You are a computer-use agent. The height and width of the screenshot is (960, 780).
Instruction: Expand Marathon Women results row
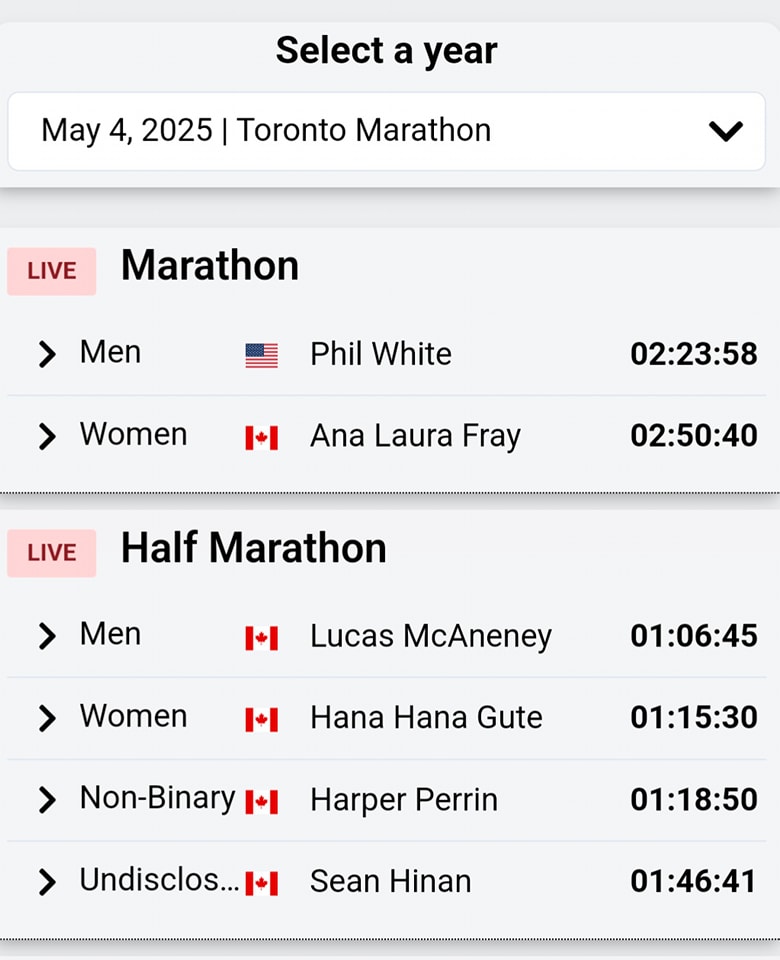point(46,436)
